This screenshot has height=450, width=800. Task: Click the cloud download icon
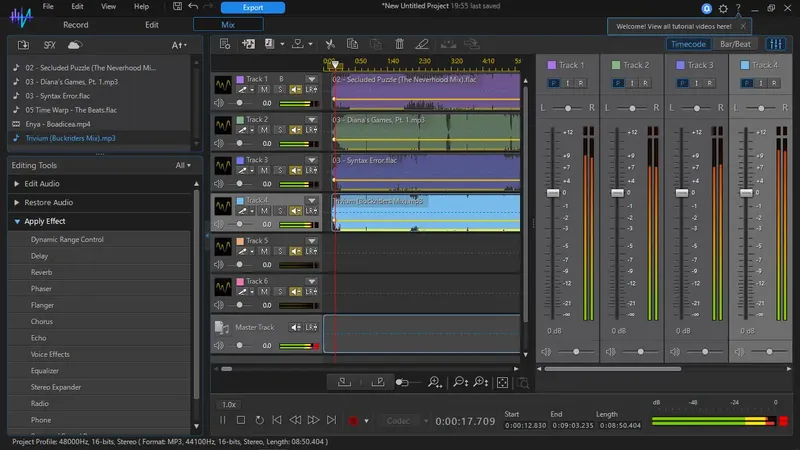coord(74,45)
